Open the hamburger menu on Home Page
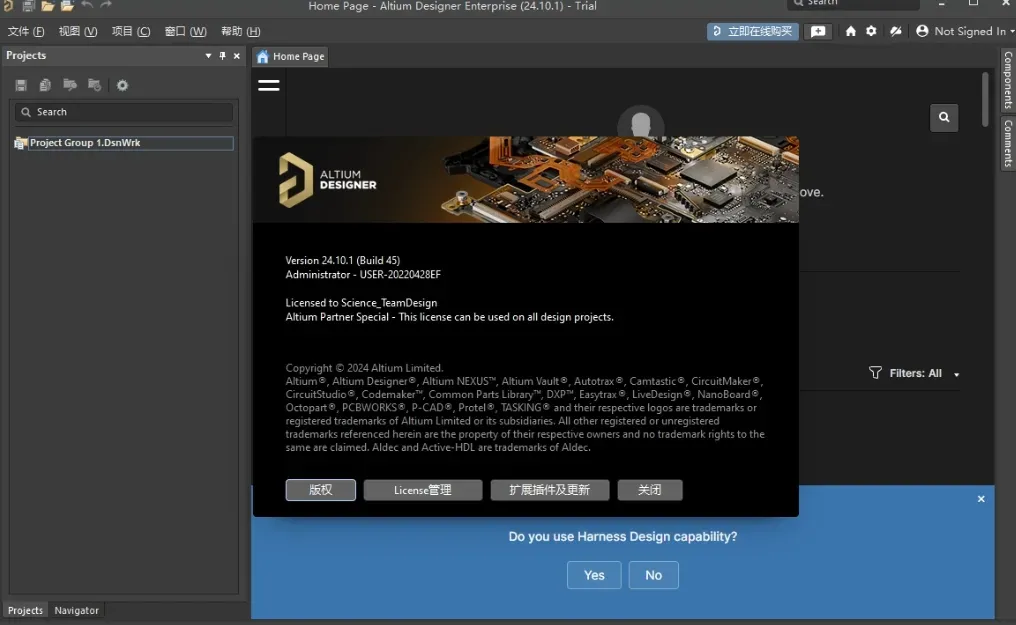 click(269, 85)
